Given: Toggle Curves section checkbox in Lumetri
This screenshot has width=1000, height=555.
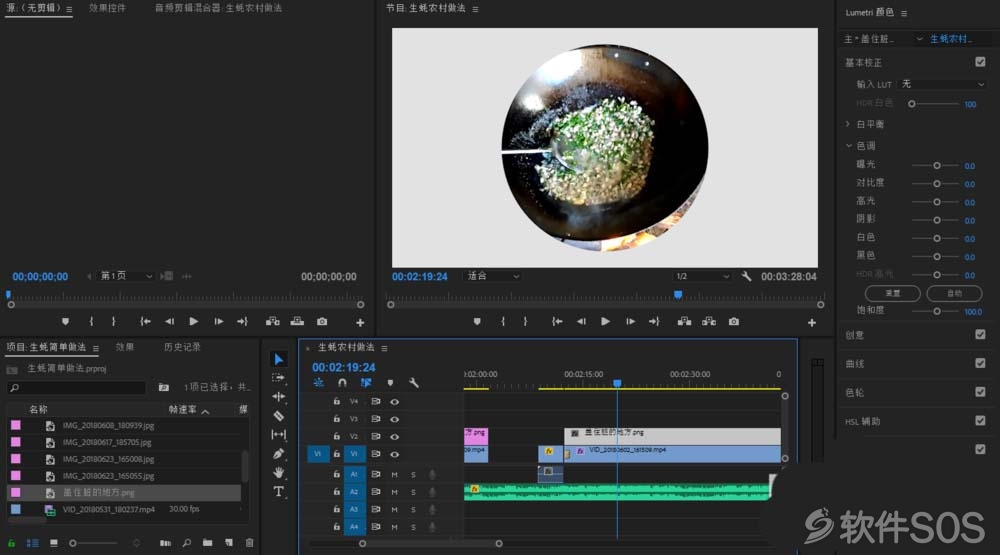Looking at the screenshot, I should [980, 363].
